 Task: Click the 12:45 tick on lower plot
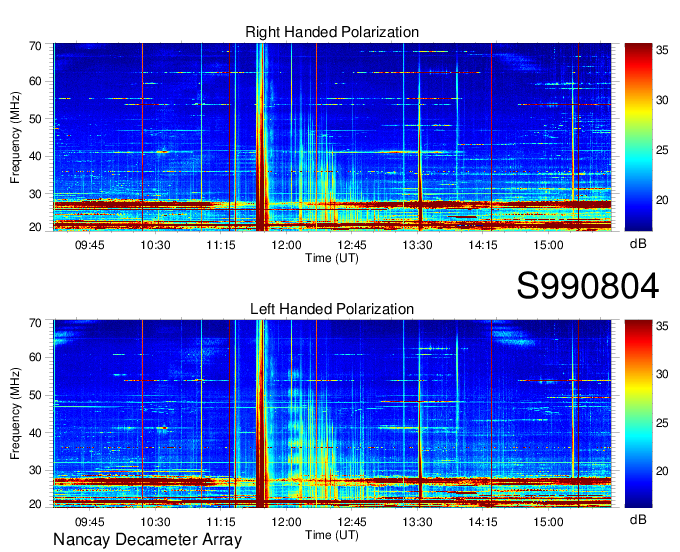point(352,522)
